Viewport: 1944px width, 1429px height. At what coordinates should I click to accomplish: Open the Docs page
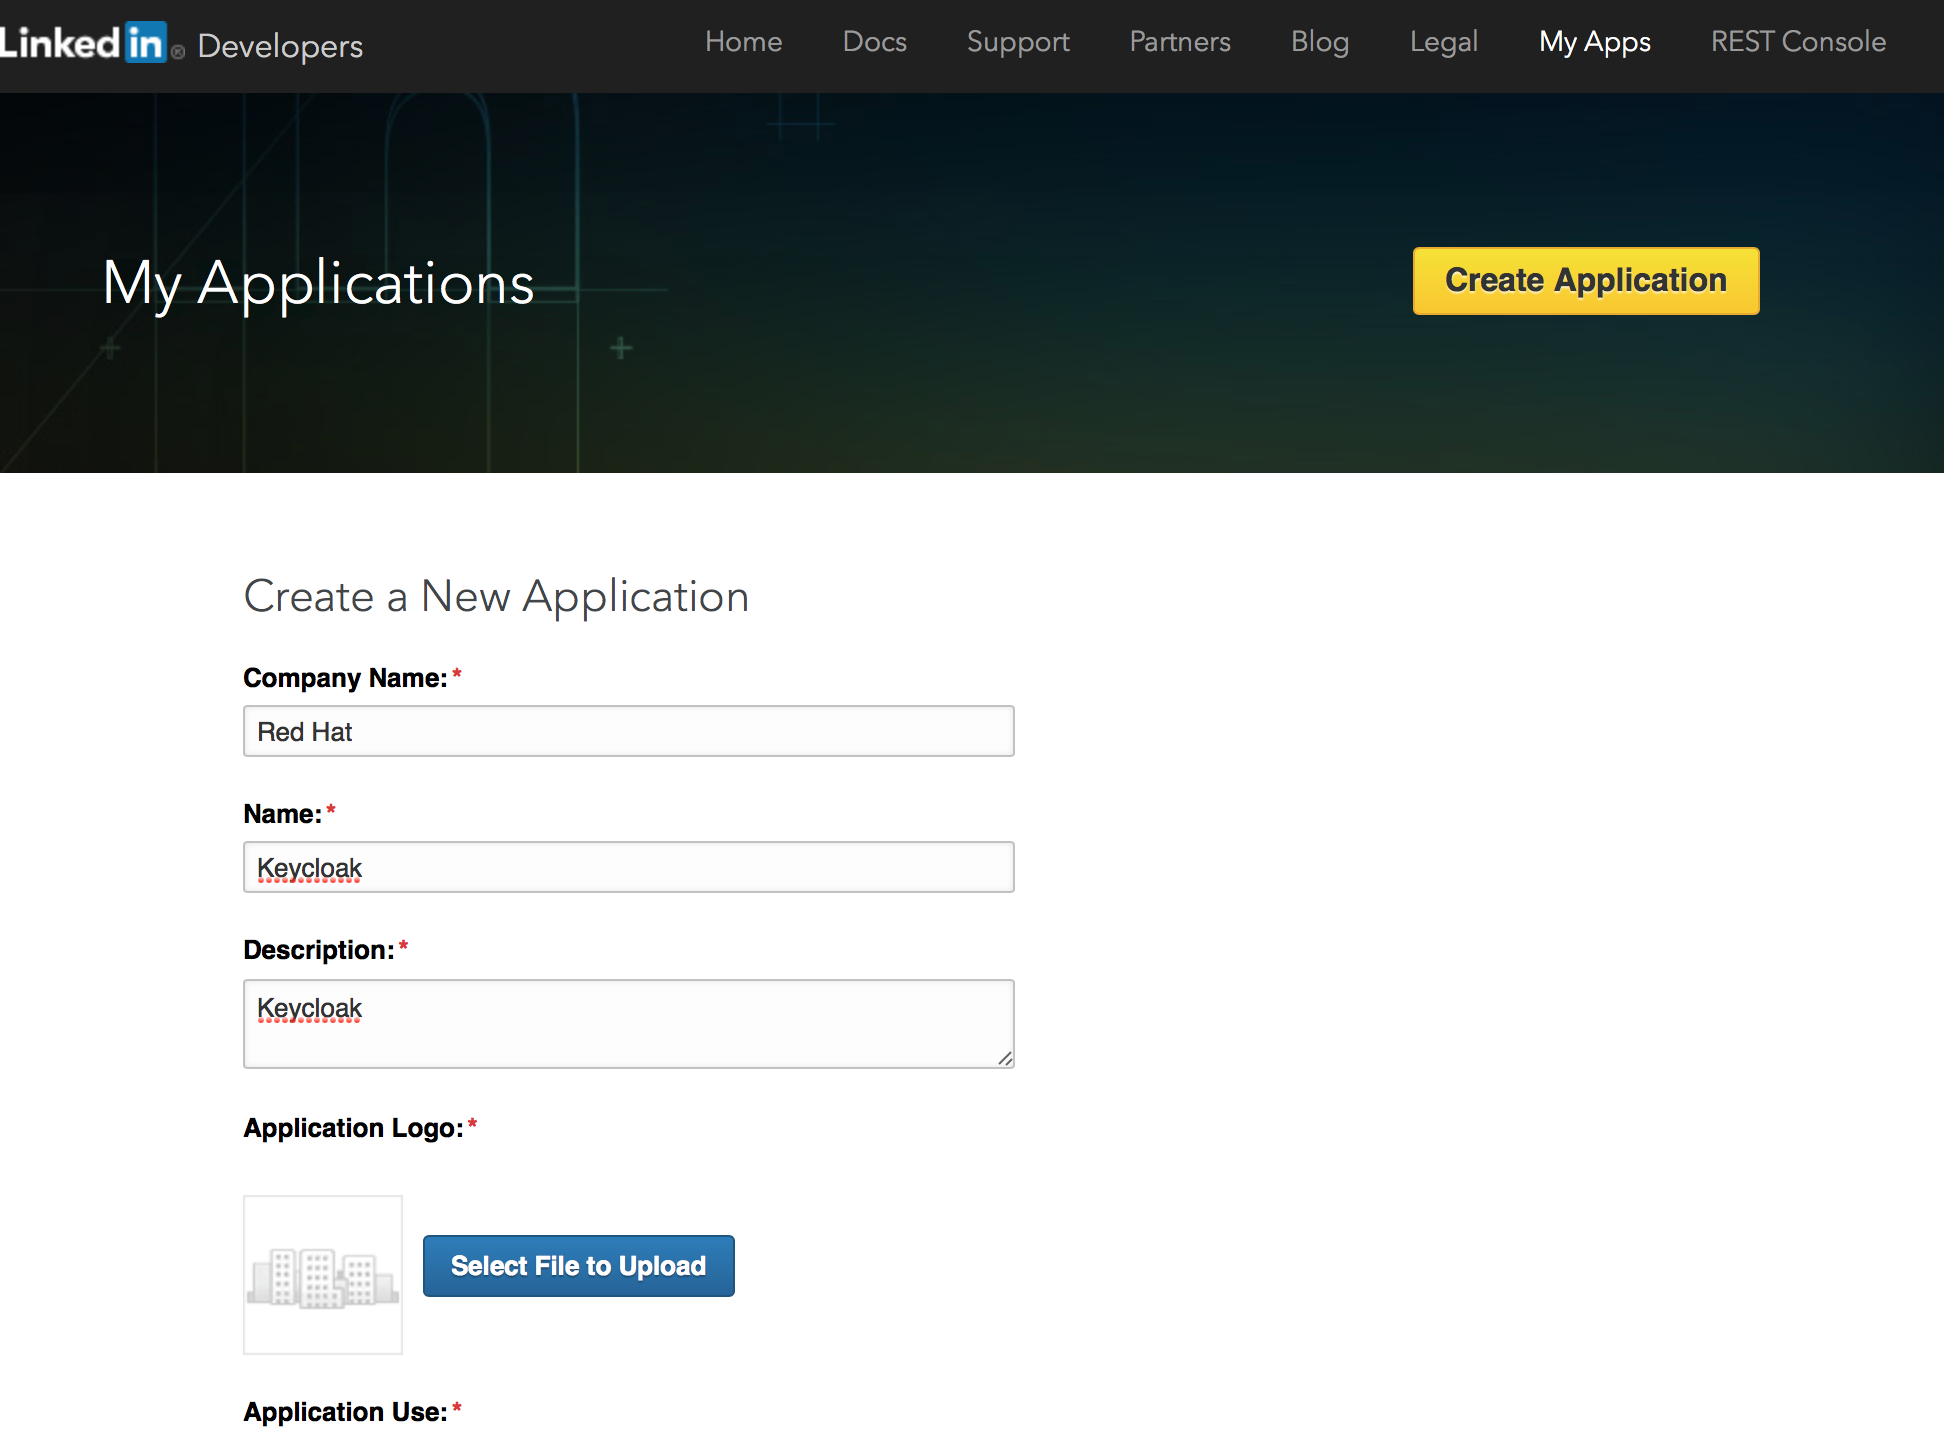pyautogui.click(x=874, y=42)
